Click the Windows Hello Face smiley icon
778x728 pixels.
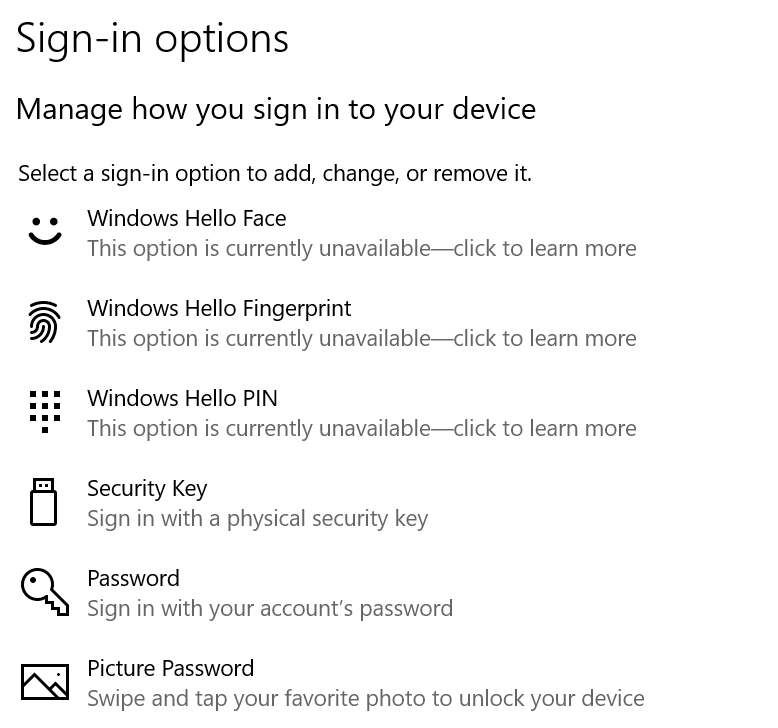tap(45, 231)
